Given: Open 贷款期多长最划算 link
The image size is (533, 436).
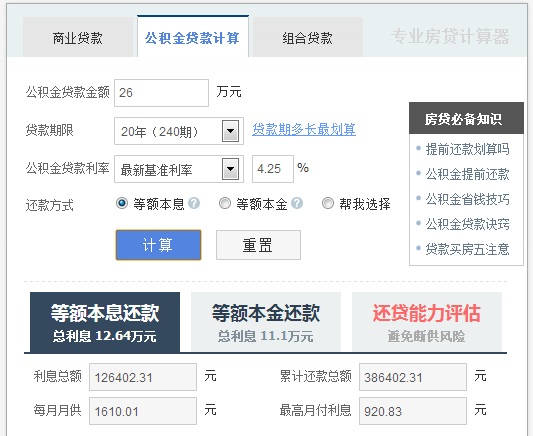Looking at the screenshot, I should pos(304,130).
